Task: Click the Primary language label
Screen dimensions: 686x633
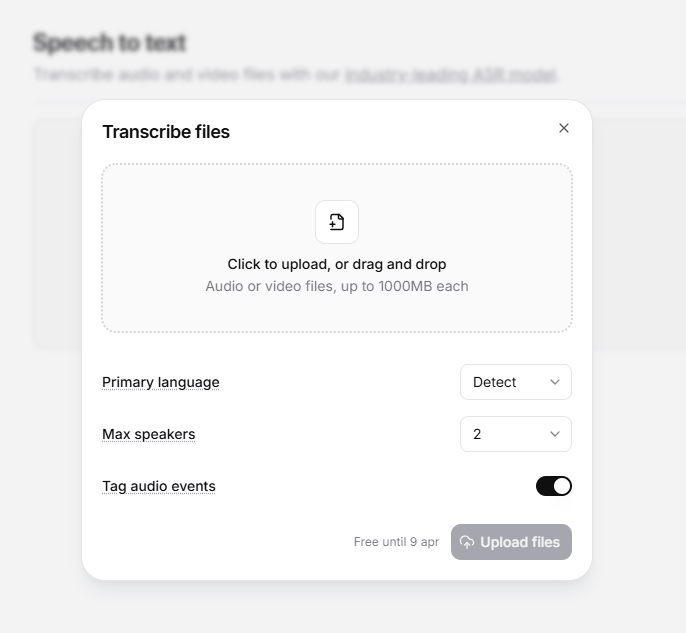Action: pyautogui.click(x=161, y=382)
